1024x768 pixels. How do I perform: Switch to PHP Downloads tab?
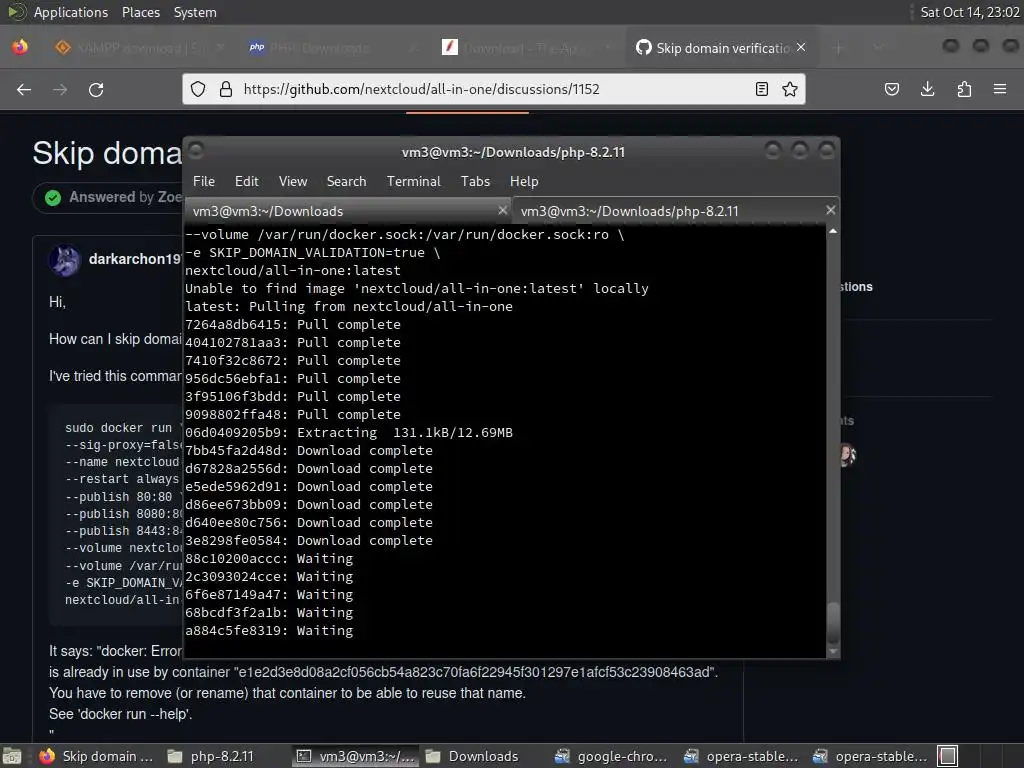coord(331,48)
